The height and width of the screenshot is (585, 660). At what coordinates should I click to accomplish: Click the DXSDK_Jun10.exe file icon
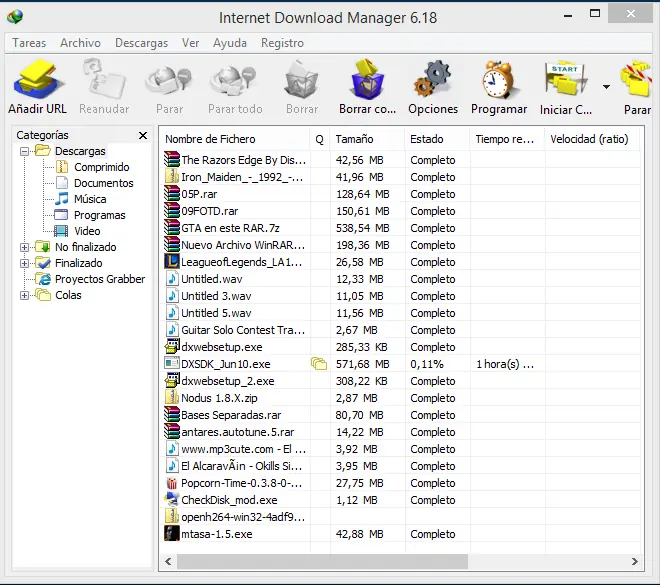pyautogui.click(x=172, y=364)
